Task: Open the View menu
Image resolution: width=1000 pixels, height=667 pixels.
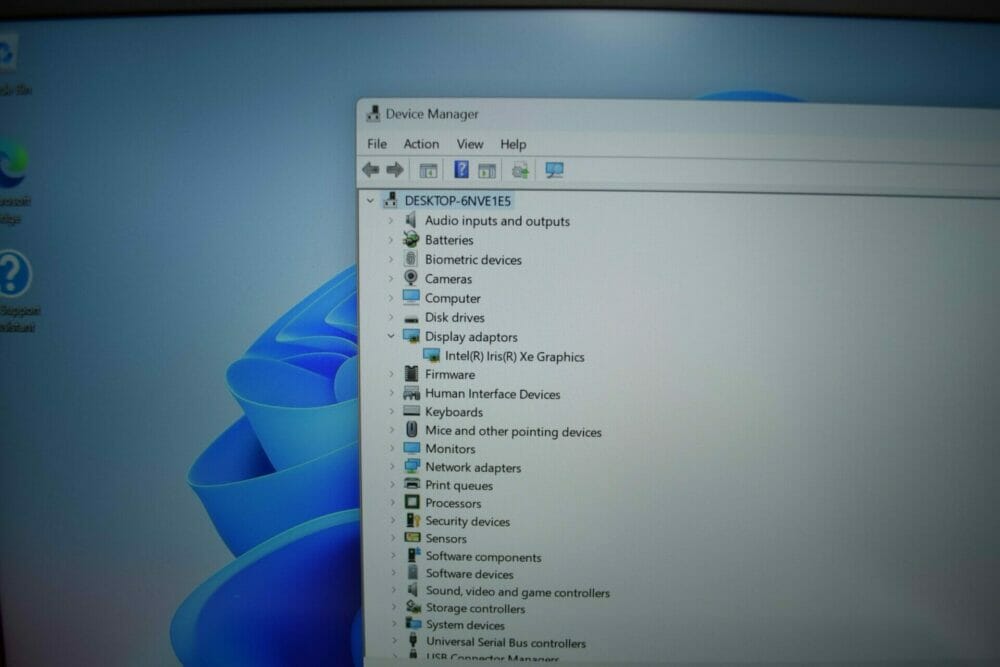Action: click(469, 144)
